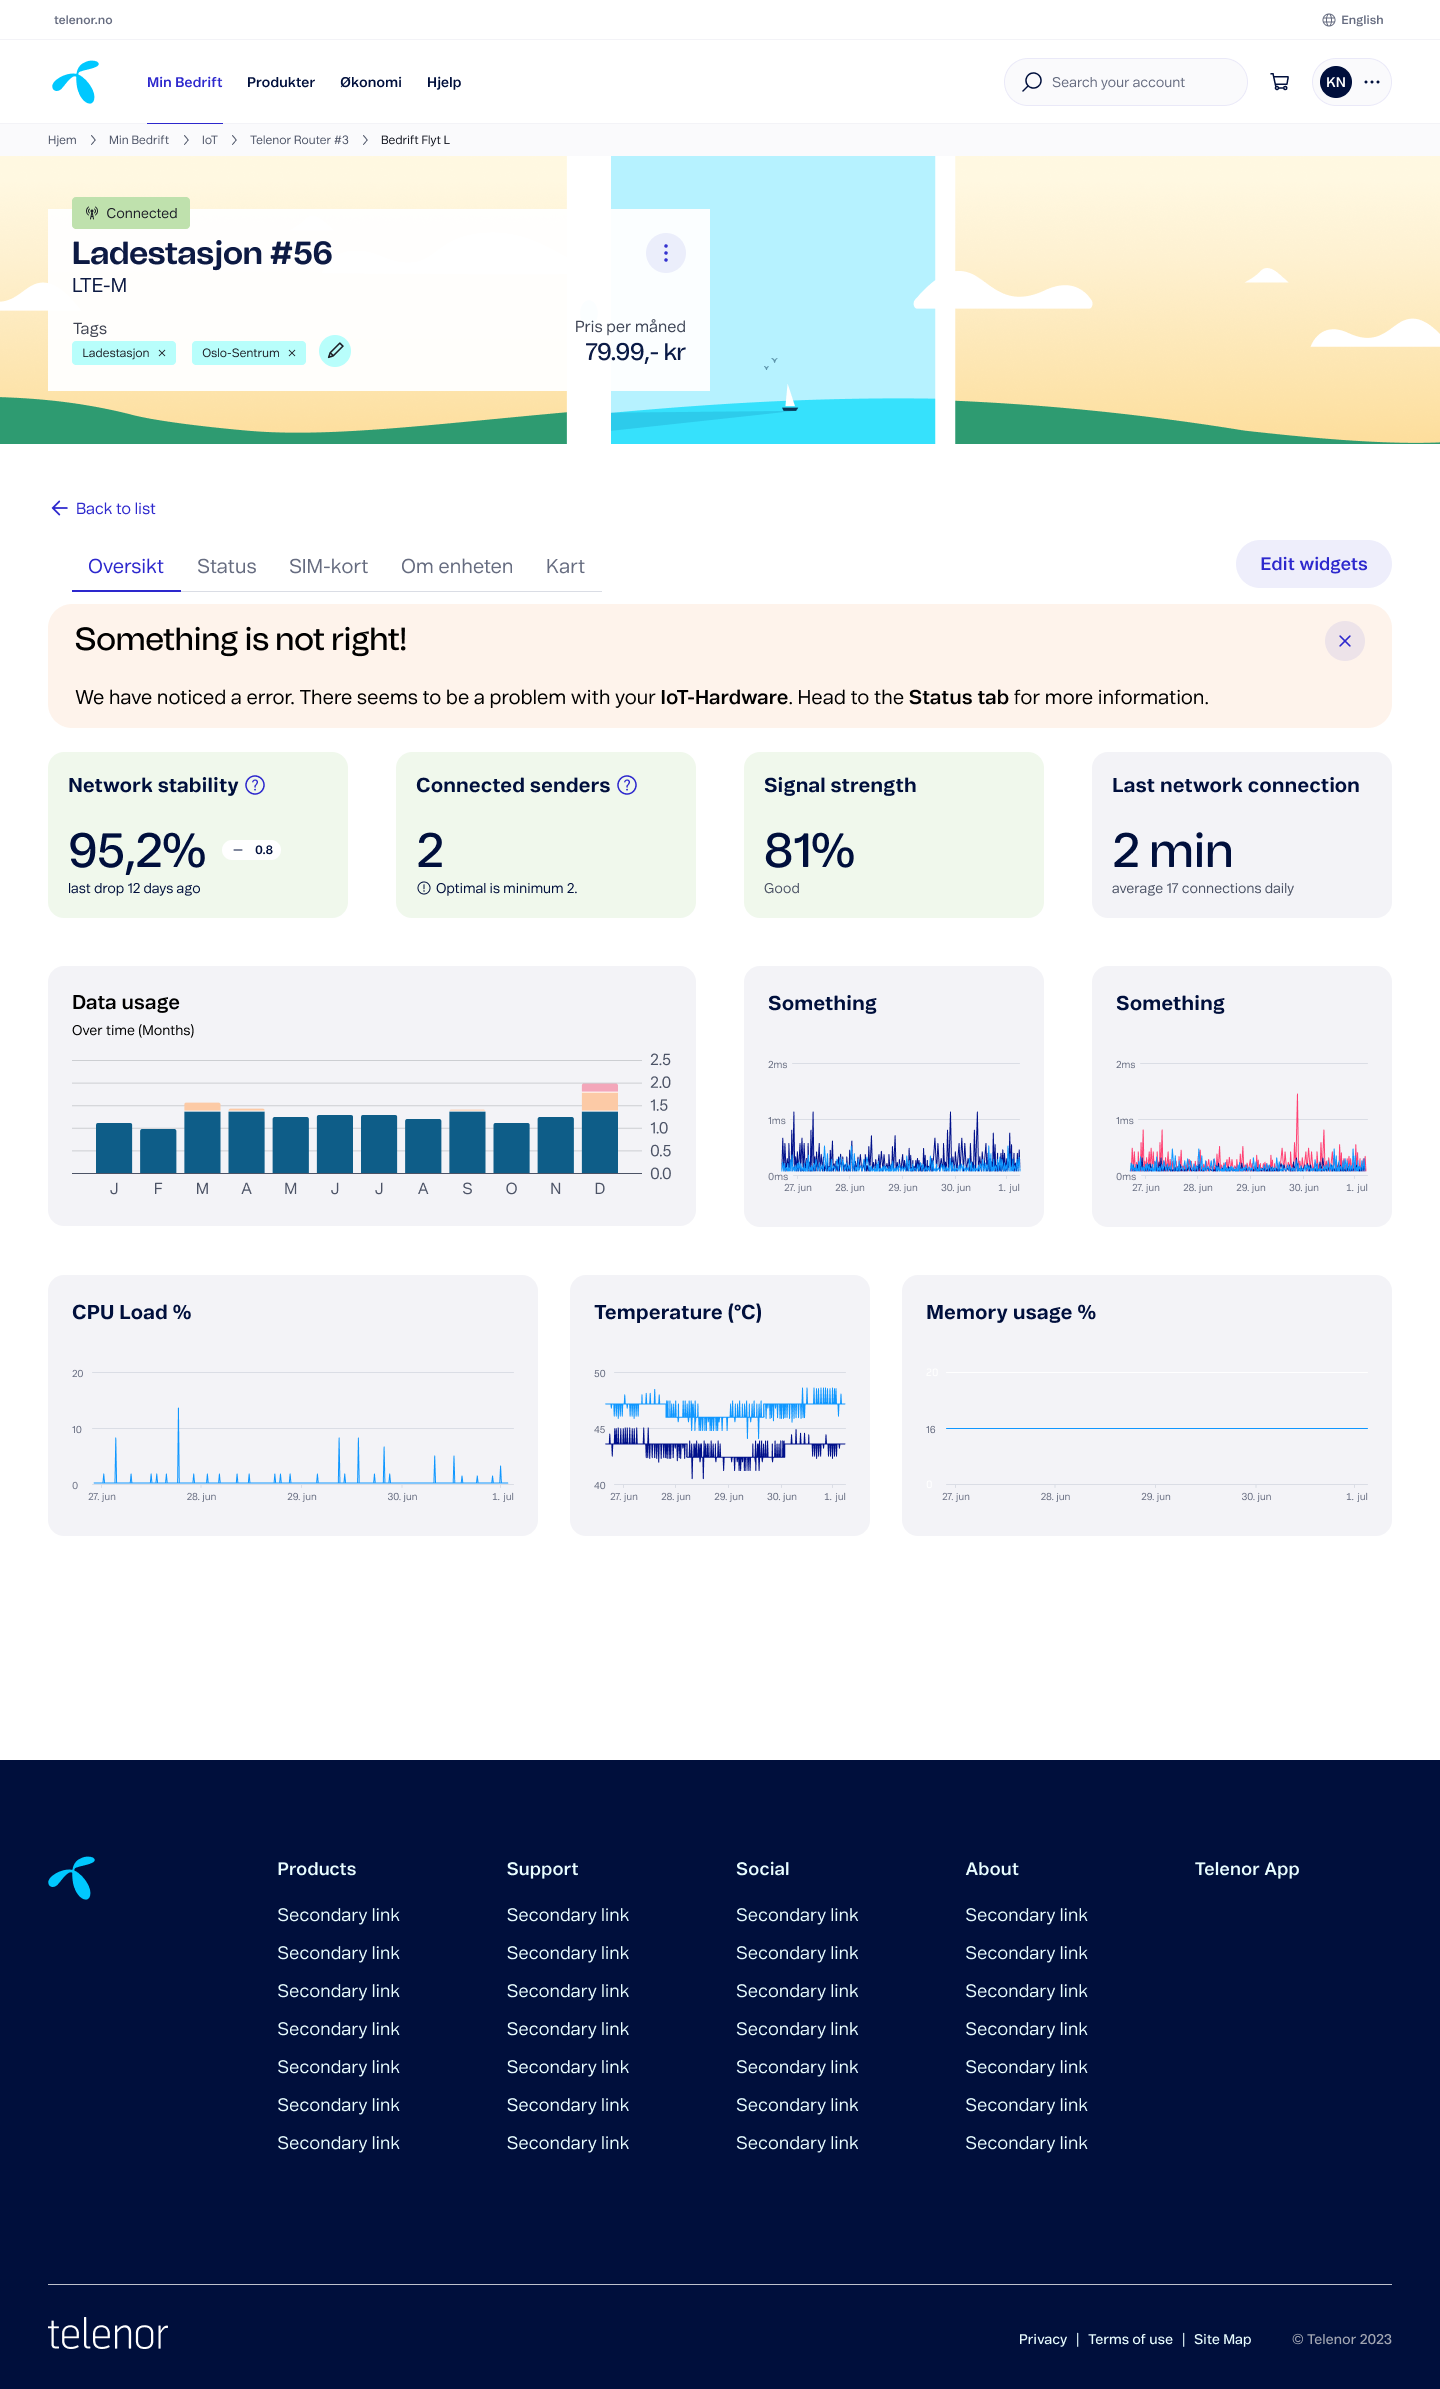
Task: Dismiss the Something is not right alert
Action: click(x=1345, y=641)
